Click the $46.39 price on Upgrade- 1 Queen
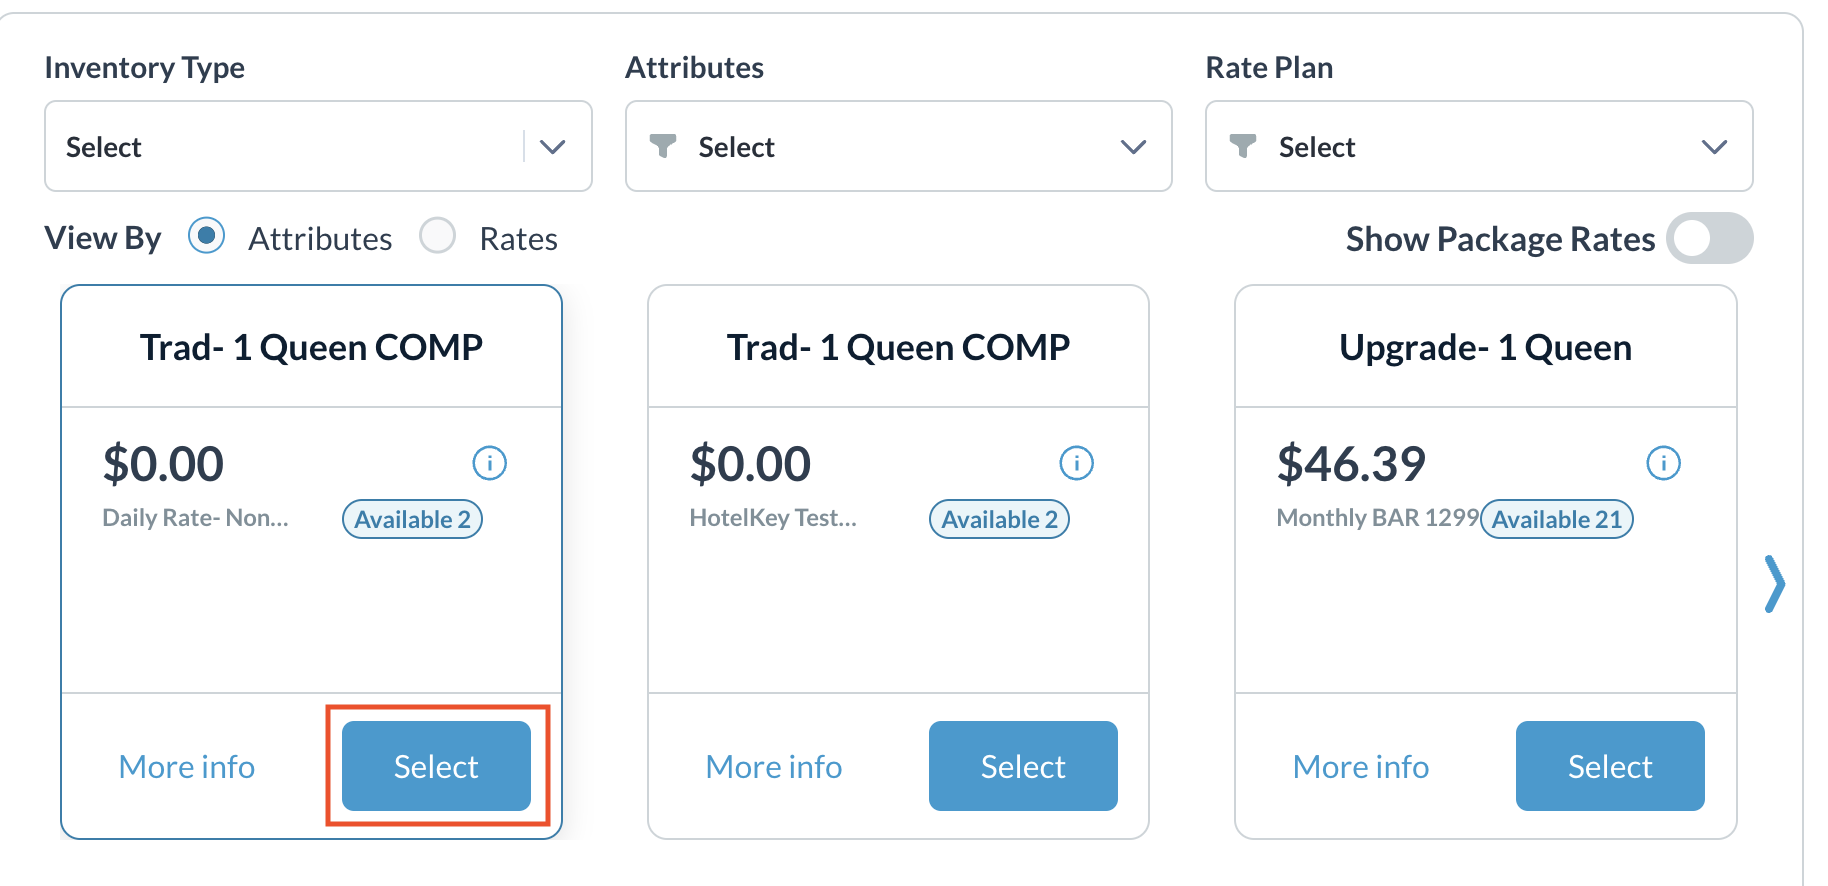 coord(1350,462)
